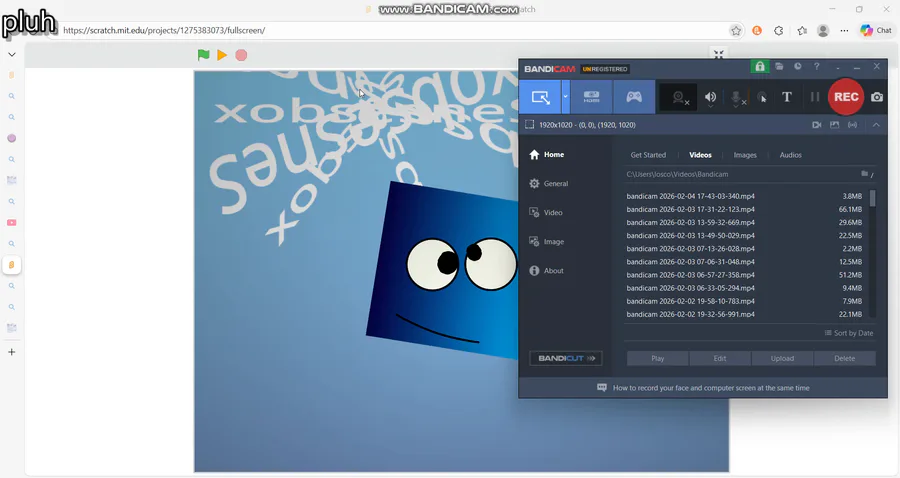Viewport: 900px width, 478px height.
Task: Open output folder icon in Bandicam title bar
Action: (x=779, y=67)
